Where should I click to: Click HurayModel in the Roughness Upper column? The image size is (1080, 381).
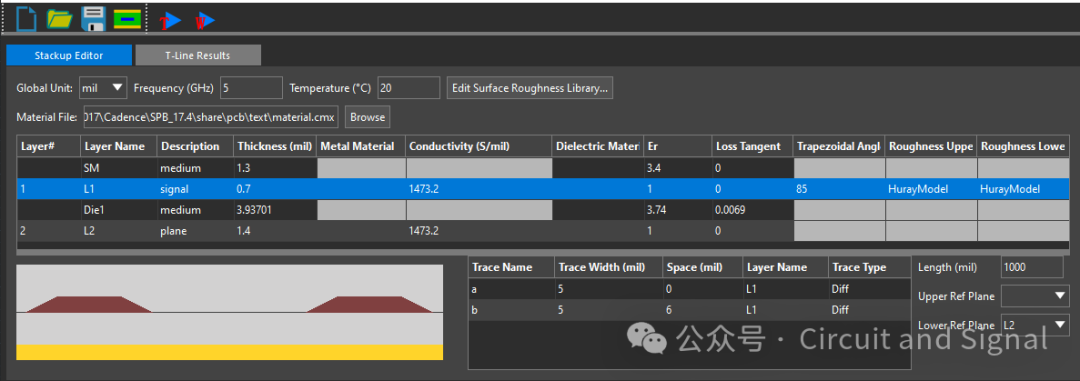coord(931,189)
